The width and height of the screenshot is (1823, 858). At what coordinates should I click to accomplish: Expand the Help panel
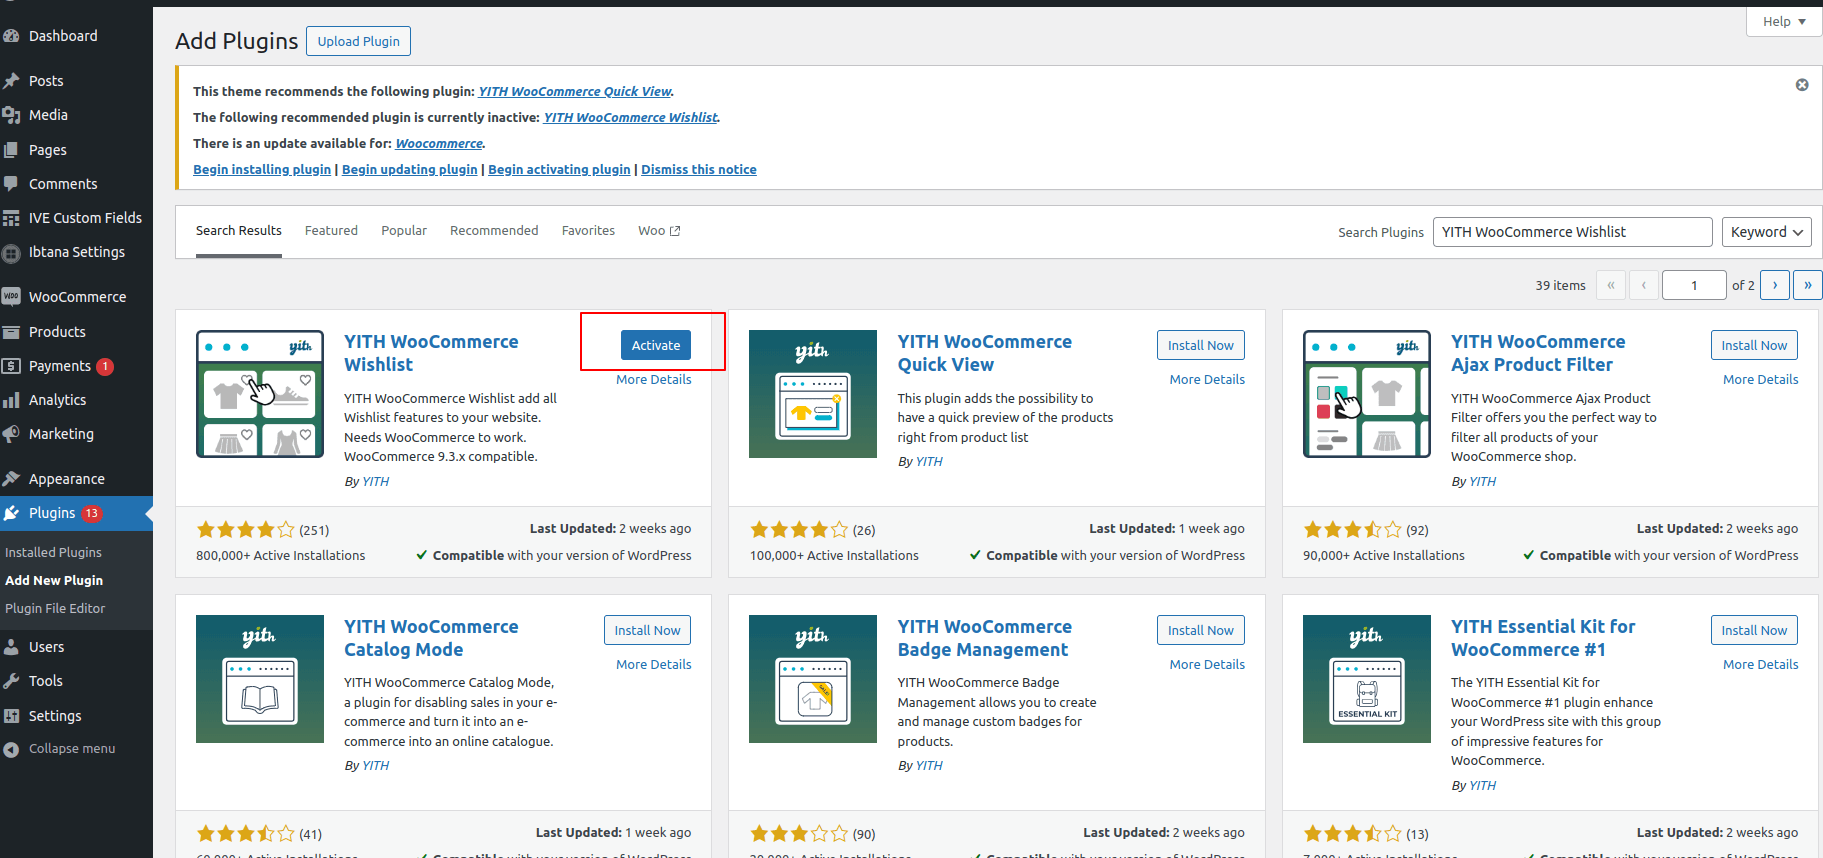click(1784, 21)
